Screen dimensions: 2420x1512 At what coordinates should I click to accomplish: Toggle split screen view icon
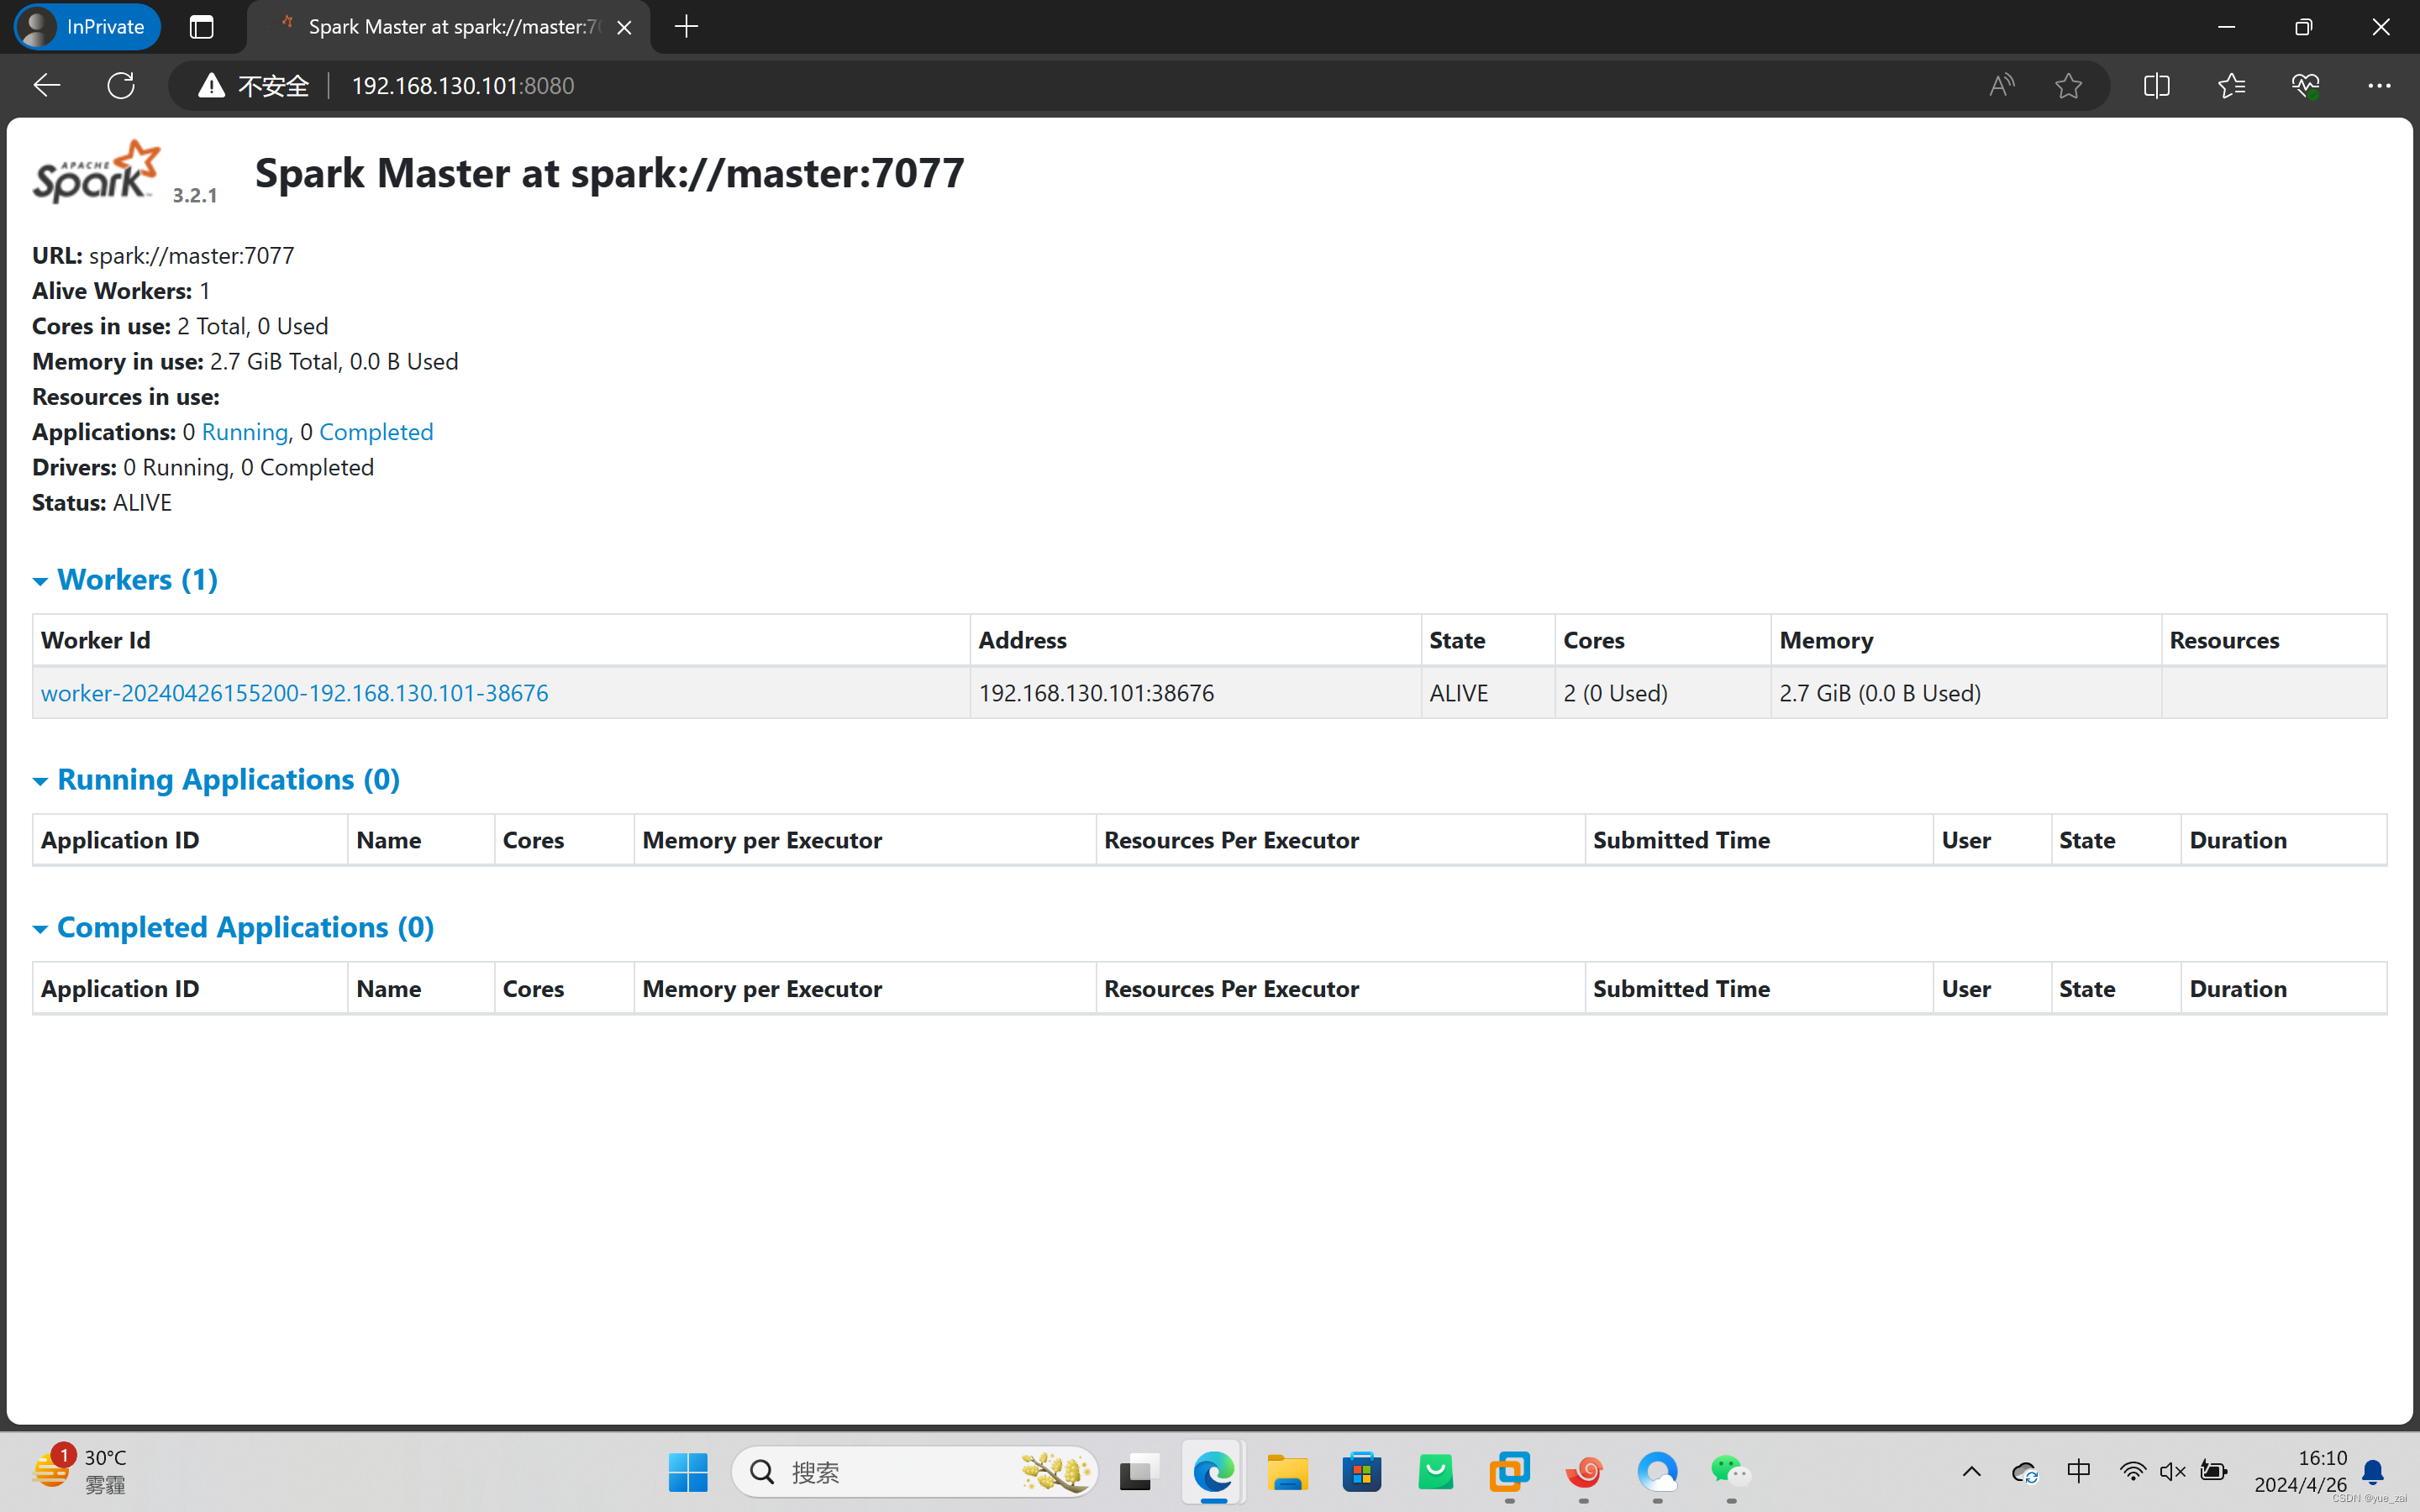[x=2156, y=85]
